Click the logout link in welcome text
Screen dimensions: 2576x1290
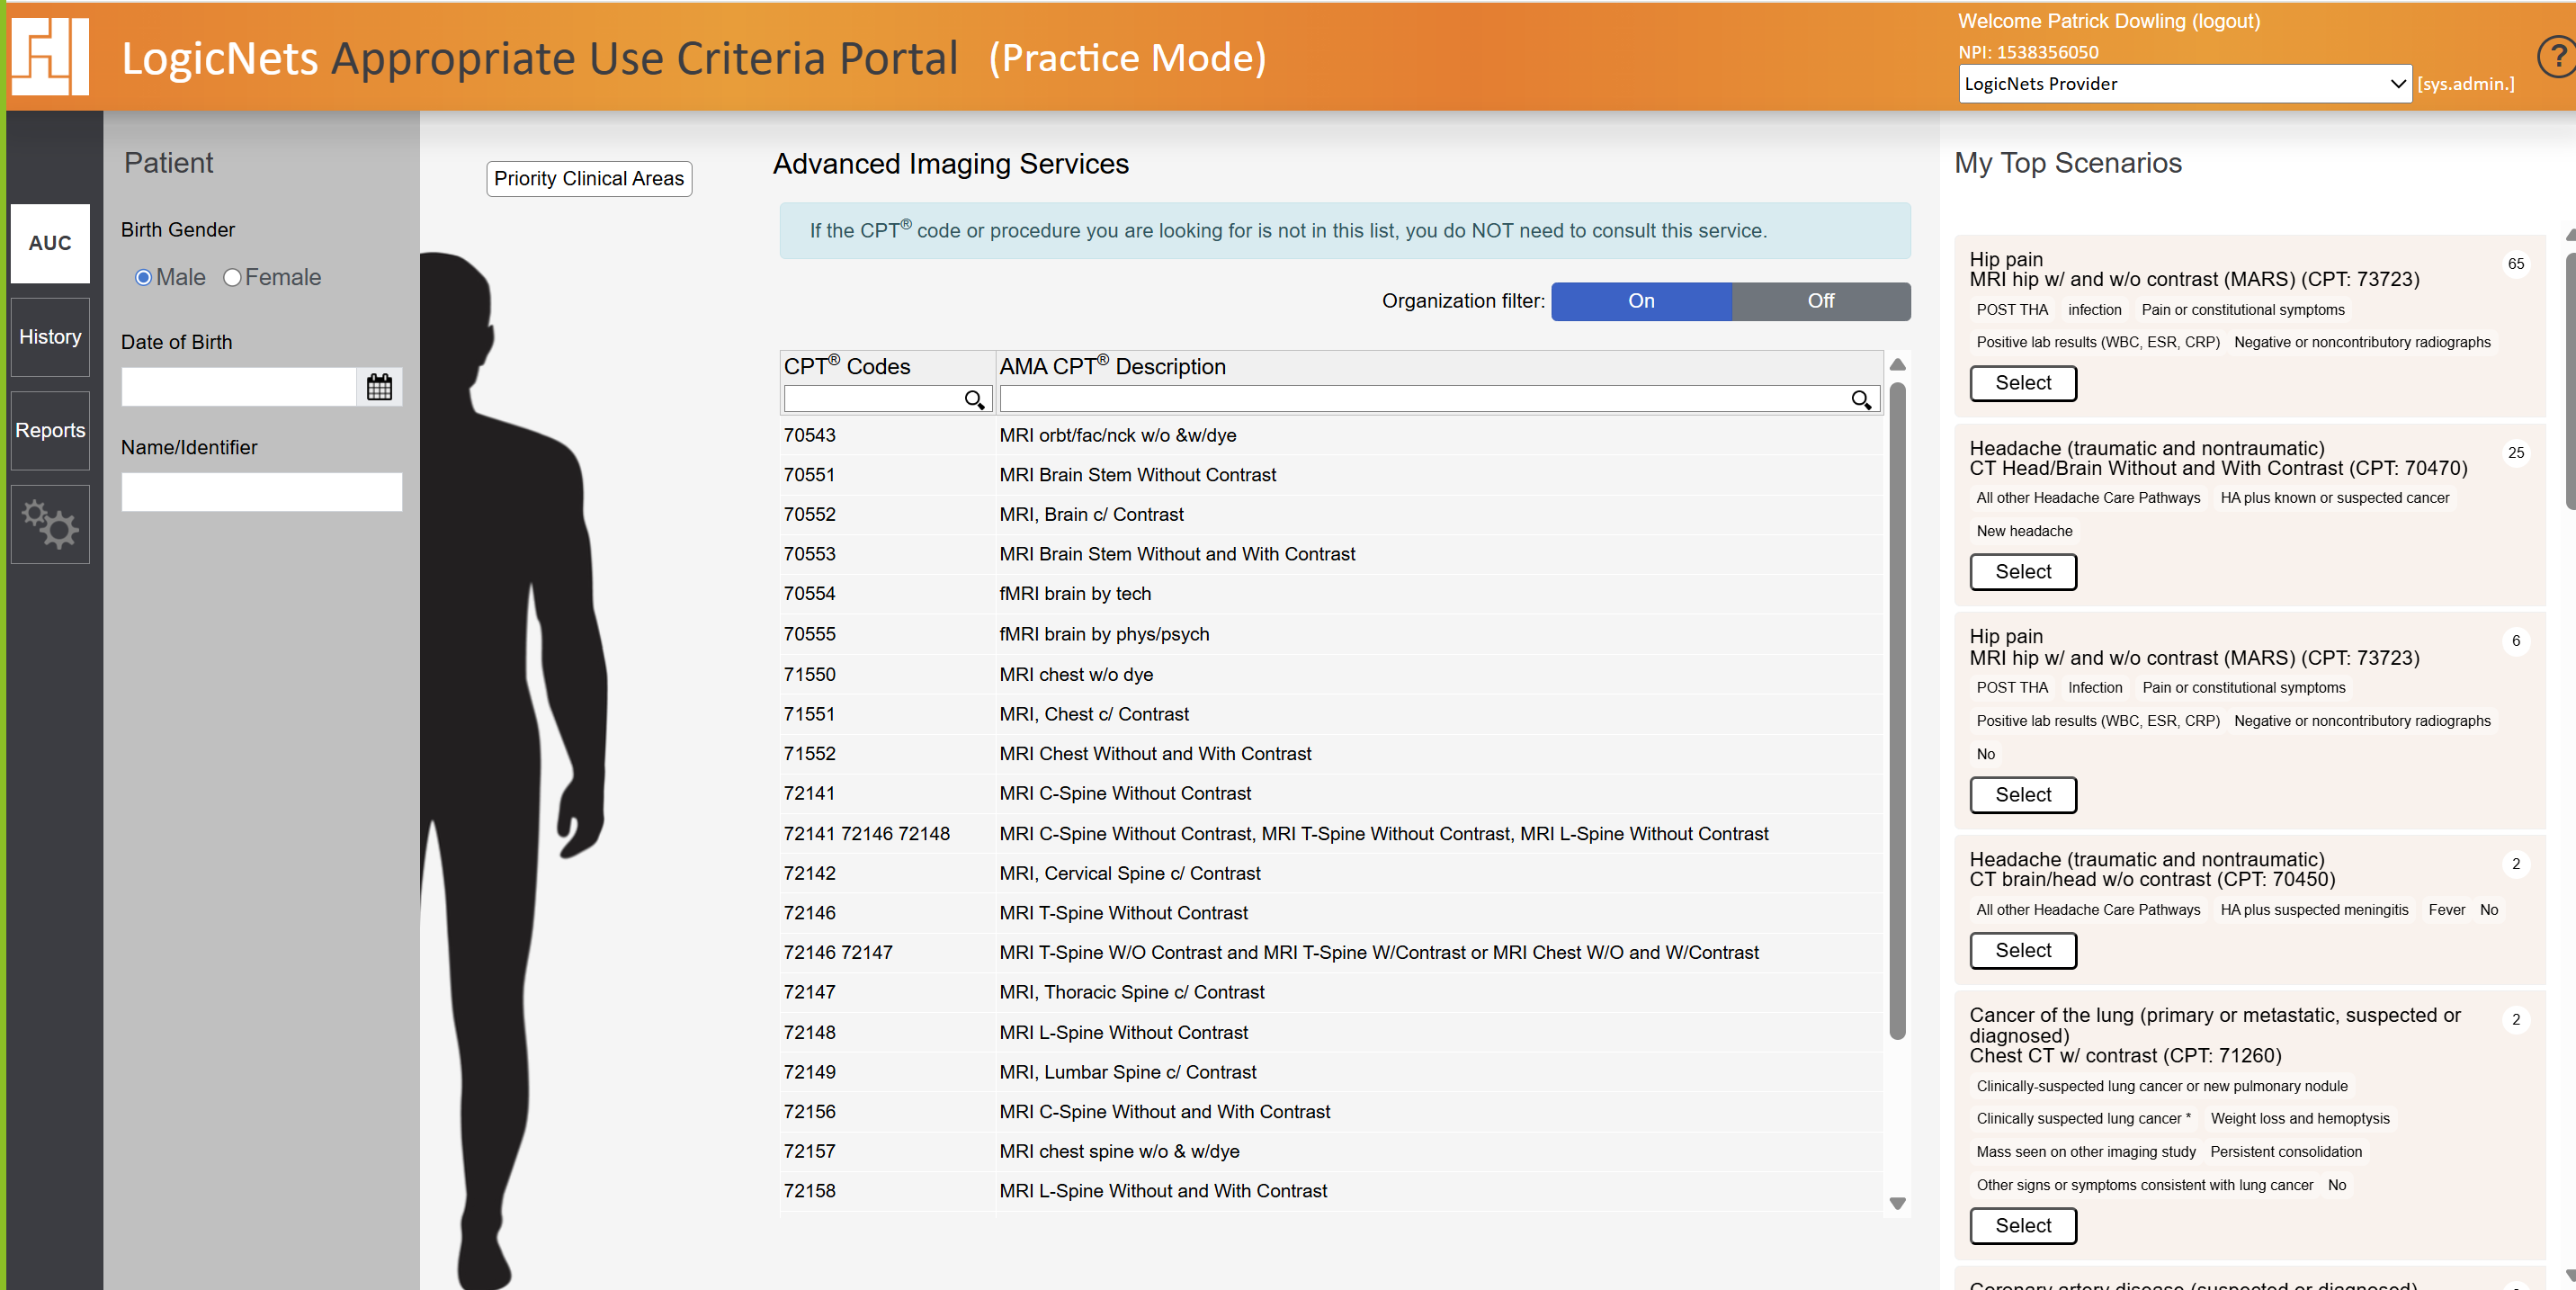2226,21
